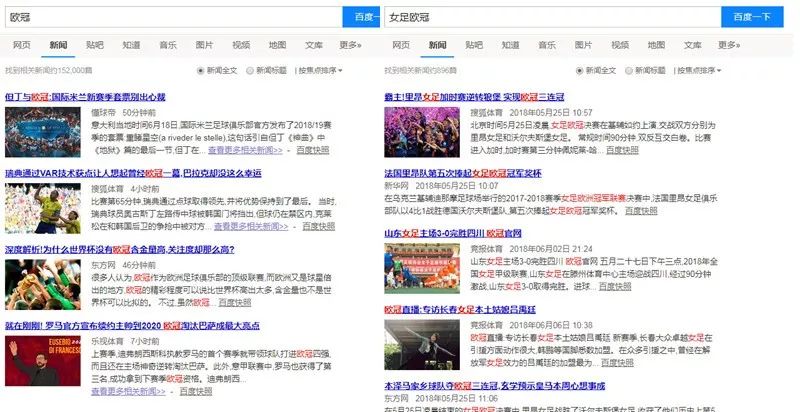Open the 文库 tab on the 女足欧冠 results page
The height and width of the screenshot is (412, 800).
click(x=693, y=45)
